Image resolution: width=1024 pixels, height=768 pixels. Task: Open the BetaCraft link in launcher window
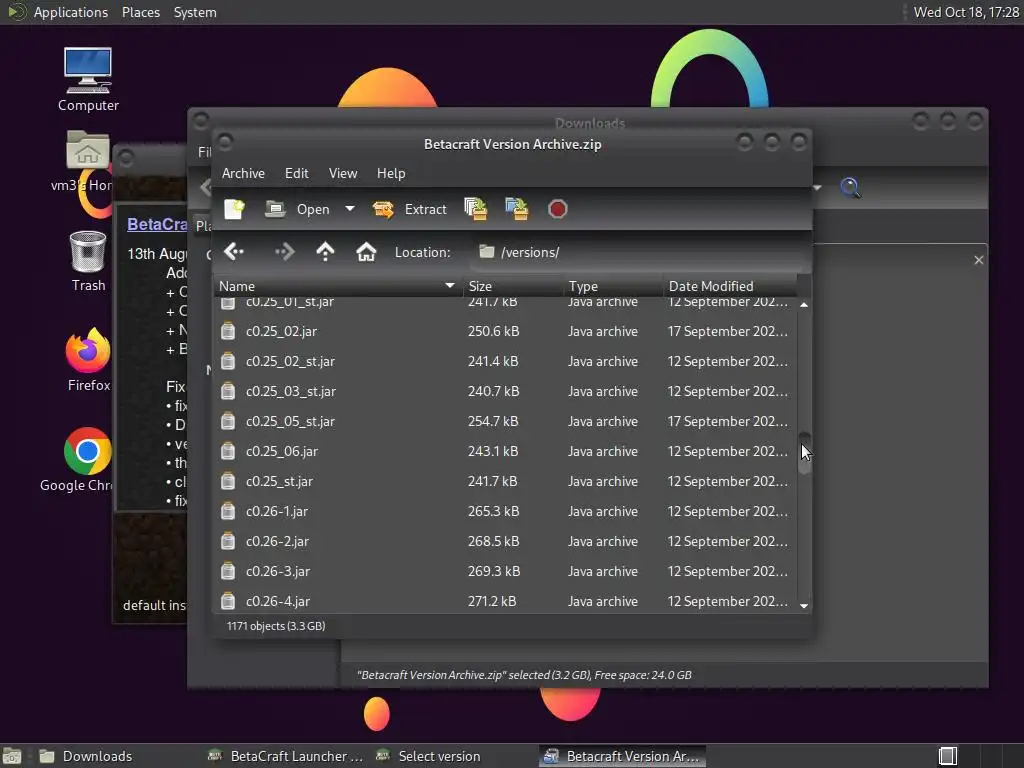(x=157, y=224)
